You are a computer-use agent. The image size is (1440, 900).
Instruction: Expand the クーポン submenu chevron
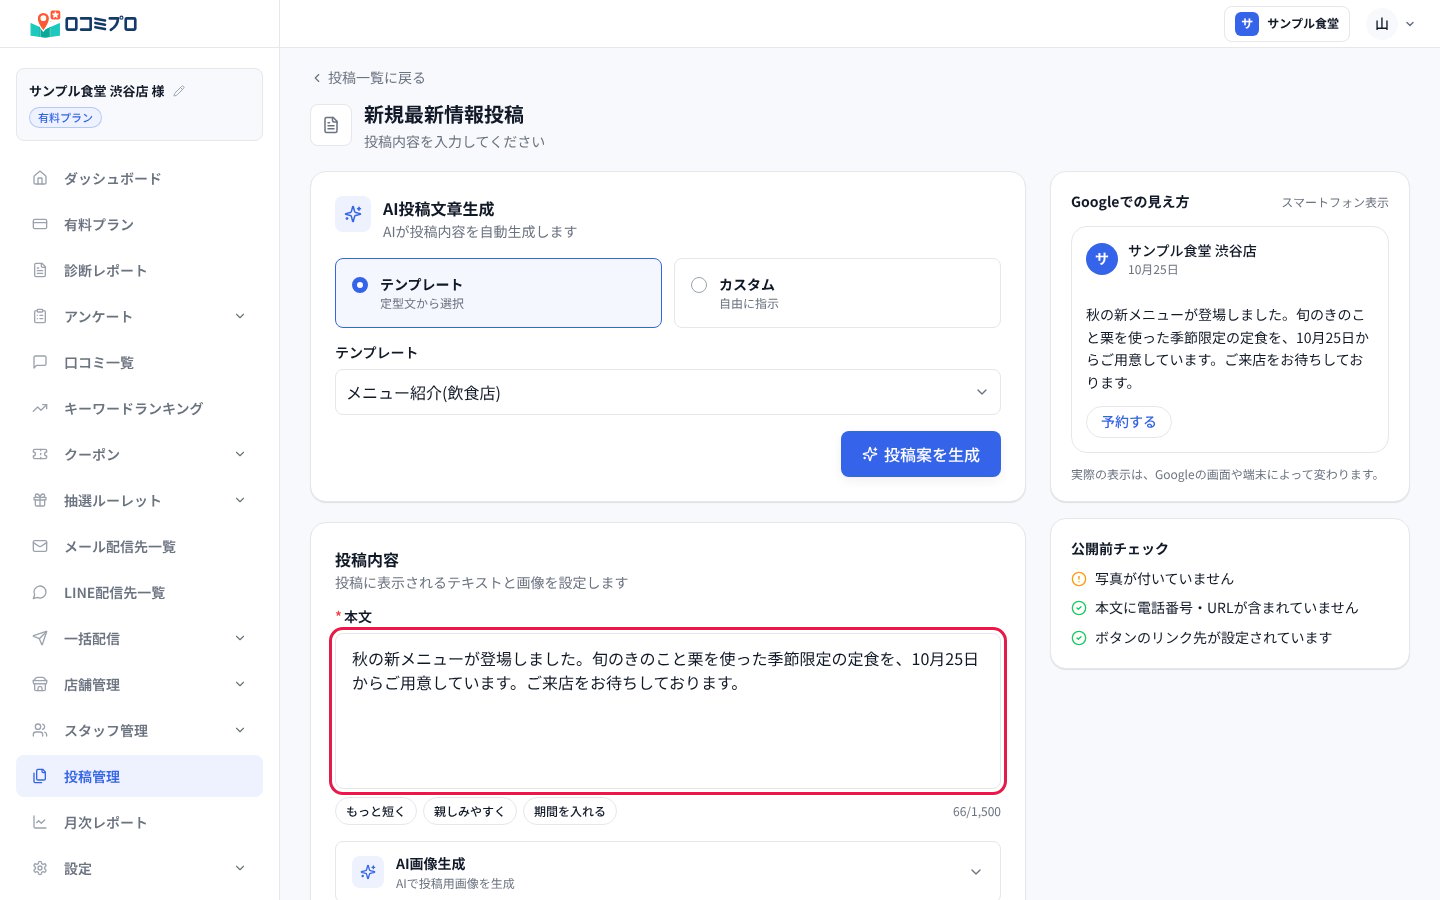click(240, 454)
